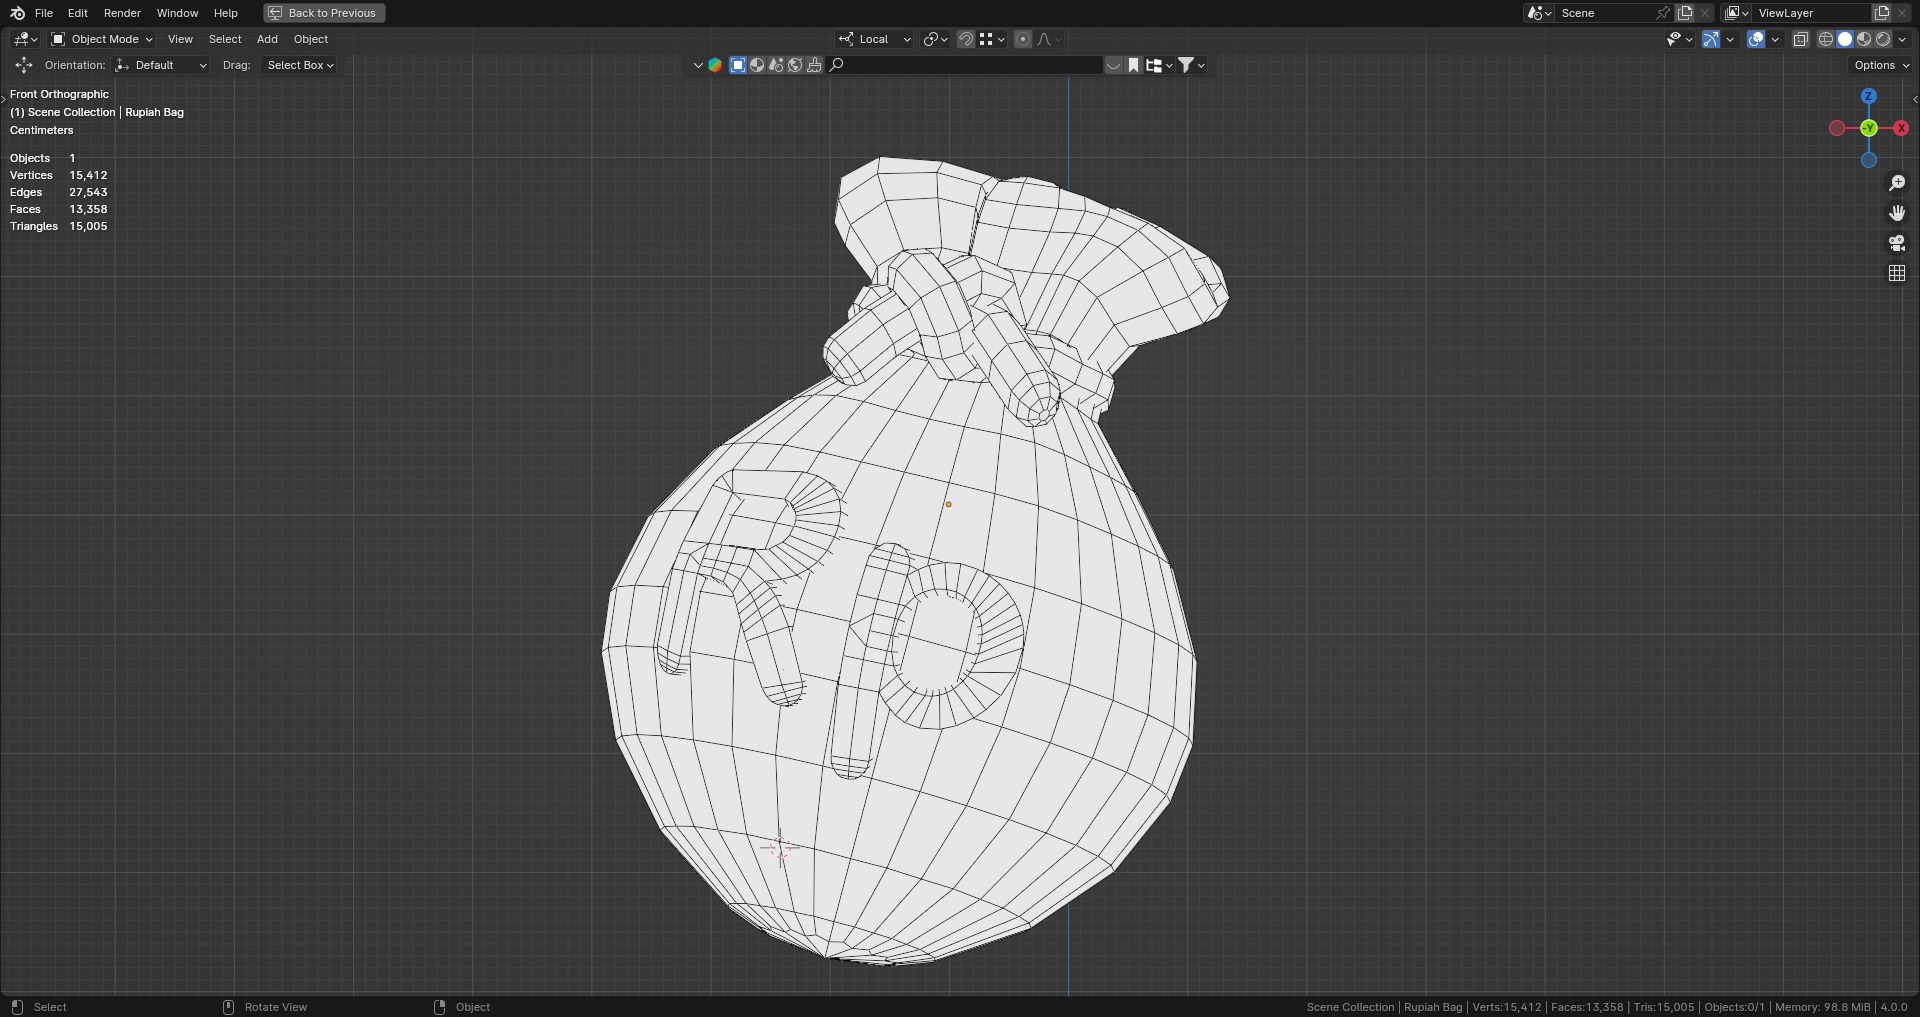
Task: Open the viewport View menu
Action: [180, 39]
